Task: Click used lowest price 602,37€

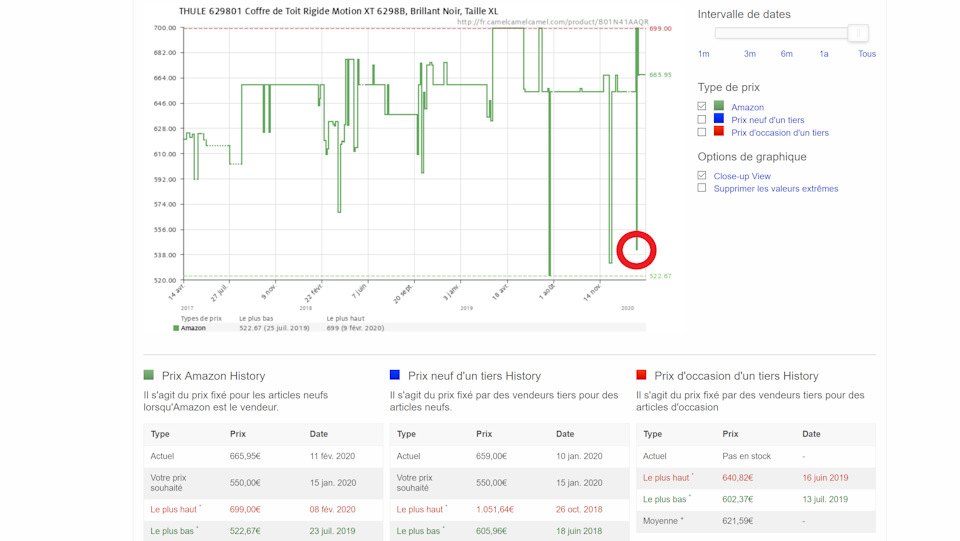Action: coord(737,499)
